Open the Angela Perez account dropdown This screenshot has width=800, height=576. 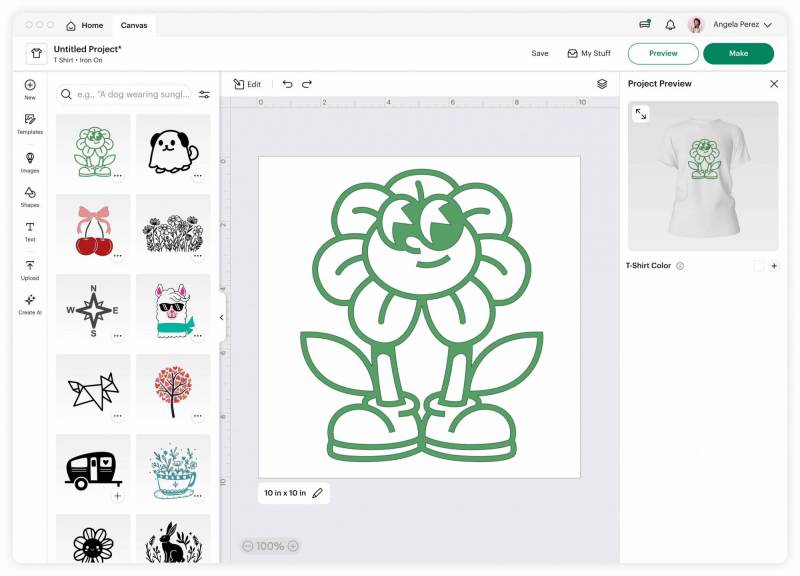768,25
